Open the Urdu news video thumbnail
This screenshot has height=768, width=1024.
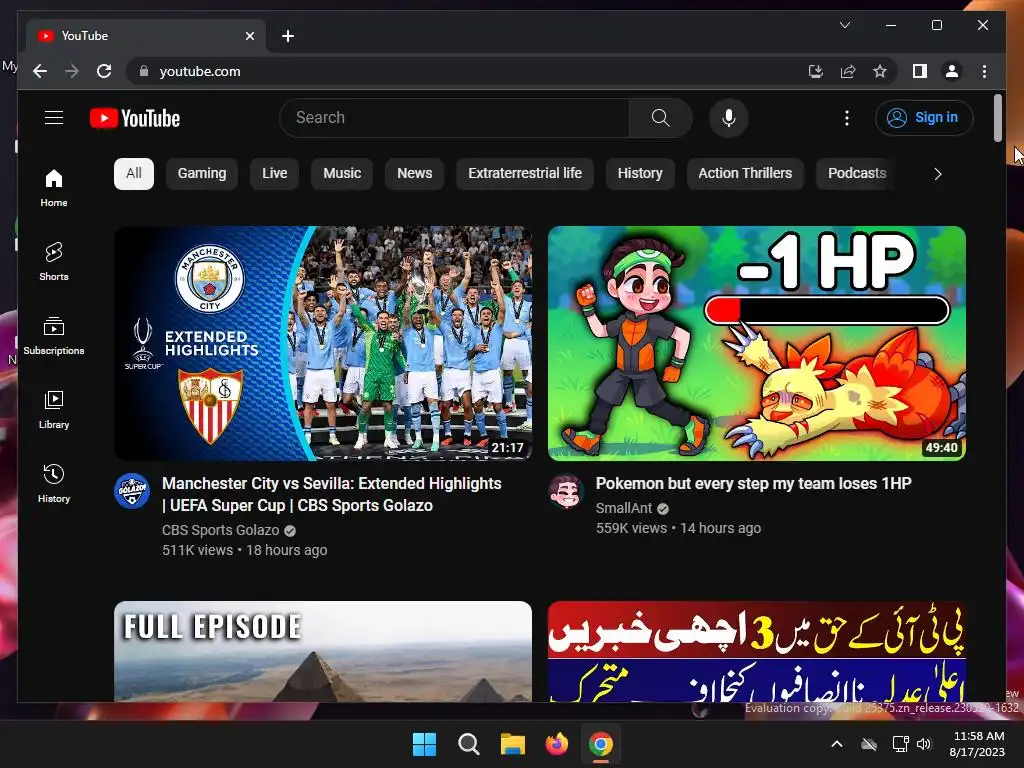pyautogui.click(x=757, y=651)
